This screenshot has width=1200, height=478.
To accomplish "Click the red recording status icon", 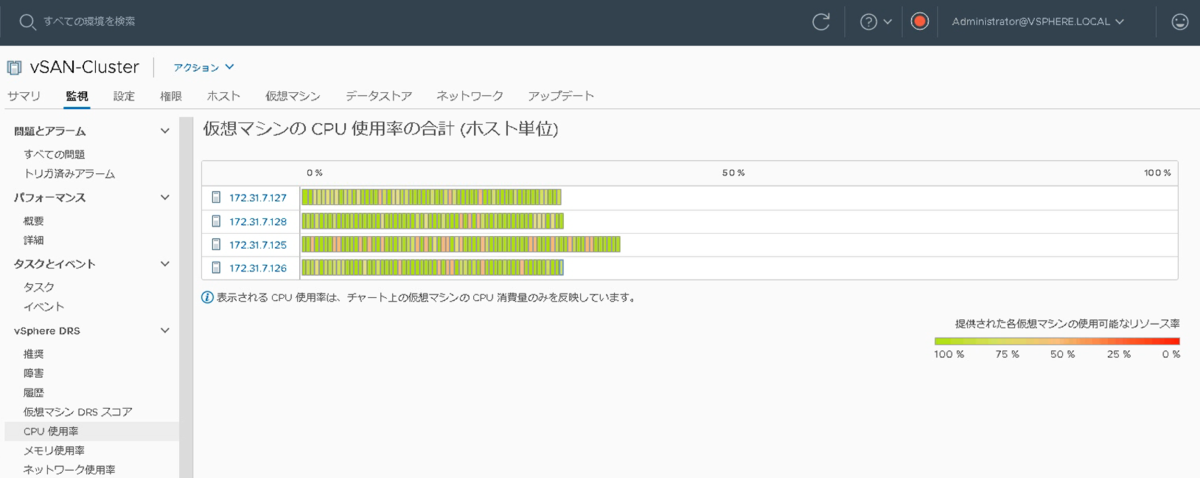I will point(920,21).
